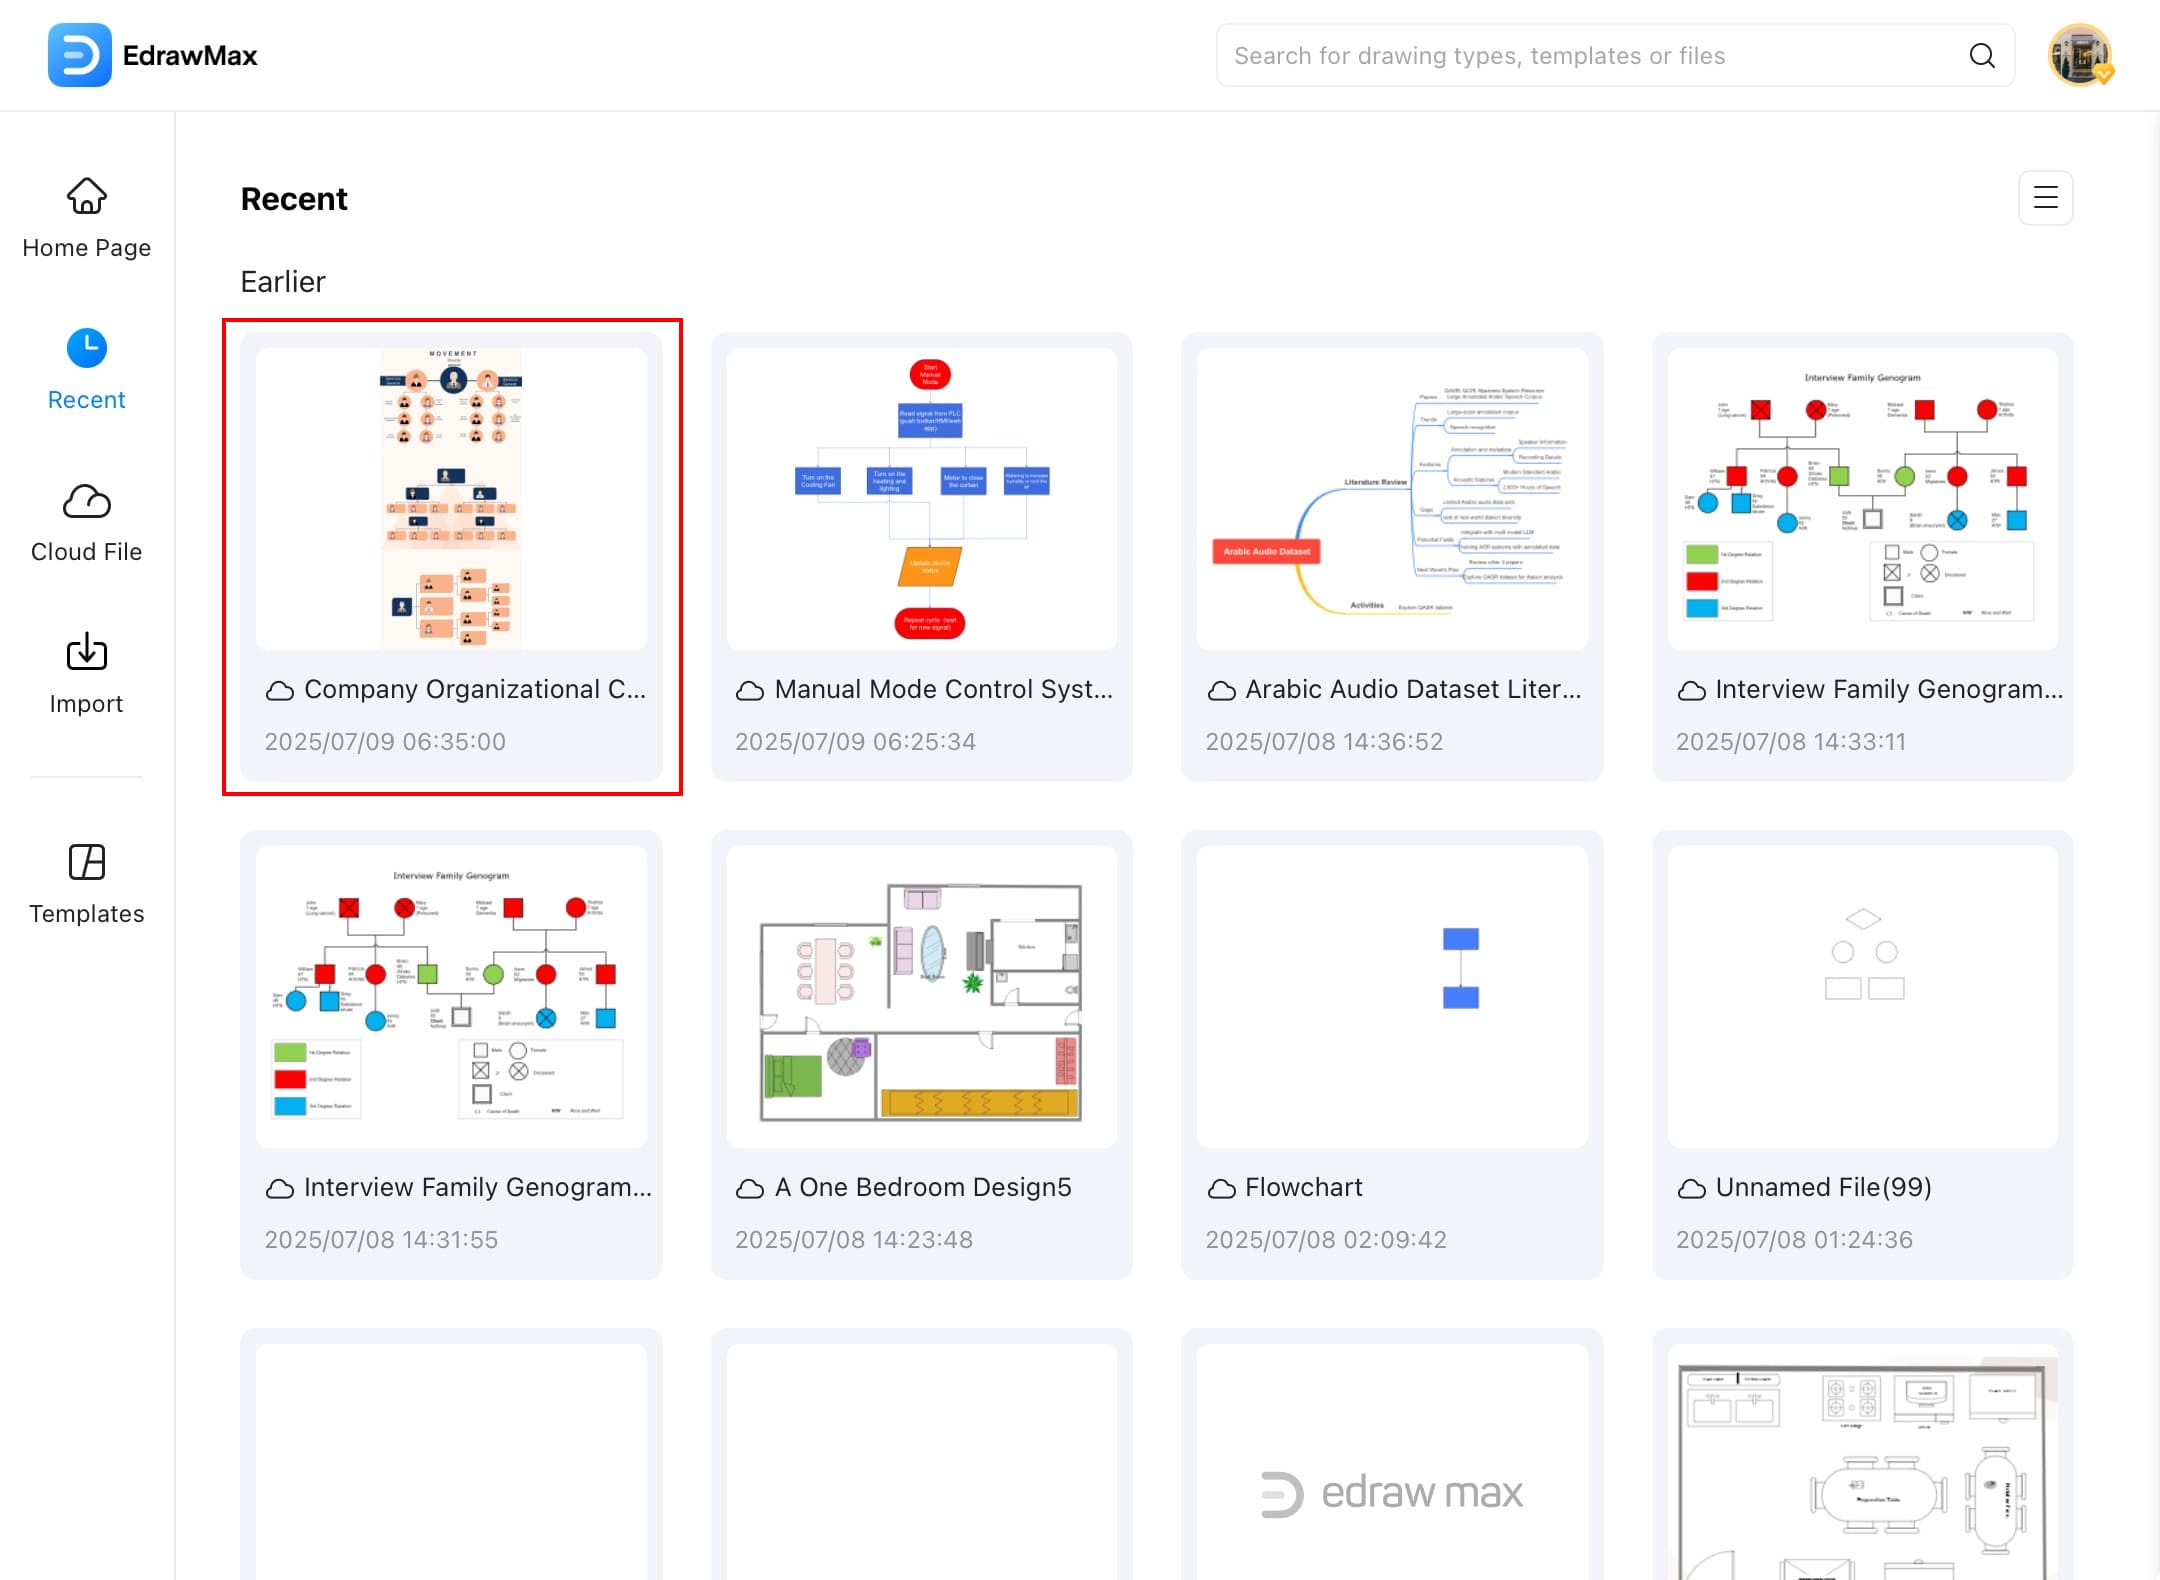The height and width of the screenshot is (1580, 2160).
Task: Open A One Bedroom Design5 thumbnail
Action: [x=921, y=997]
